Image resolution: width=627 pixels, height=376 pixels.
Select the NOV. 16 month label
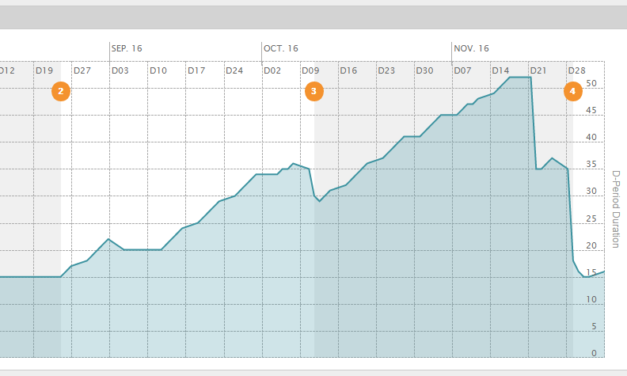(471, 48)
